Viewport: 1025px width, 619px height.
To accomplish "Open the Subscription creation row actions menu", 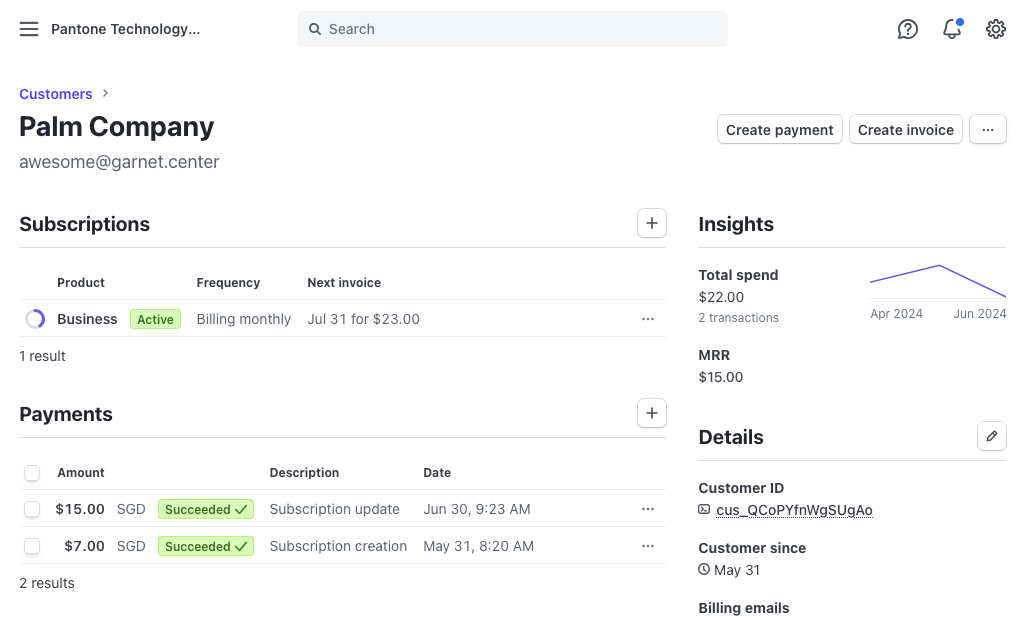I will pos(647,546).
